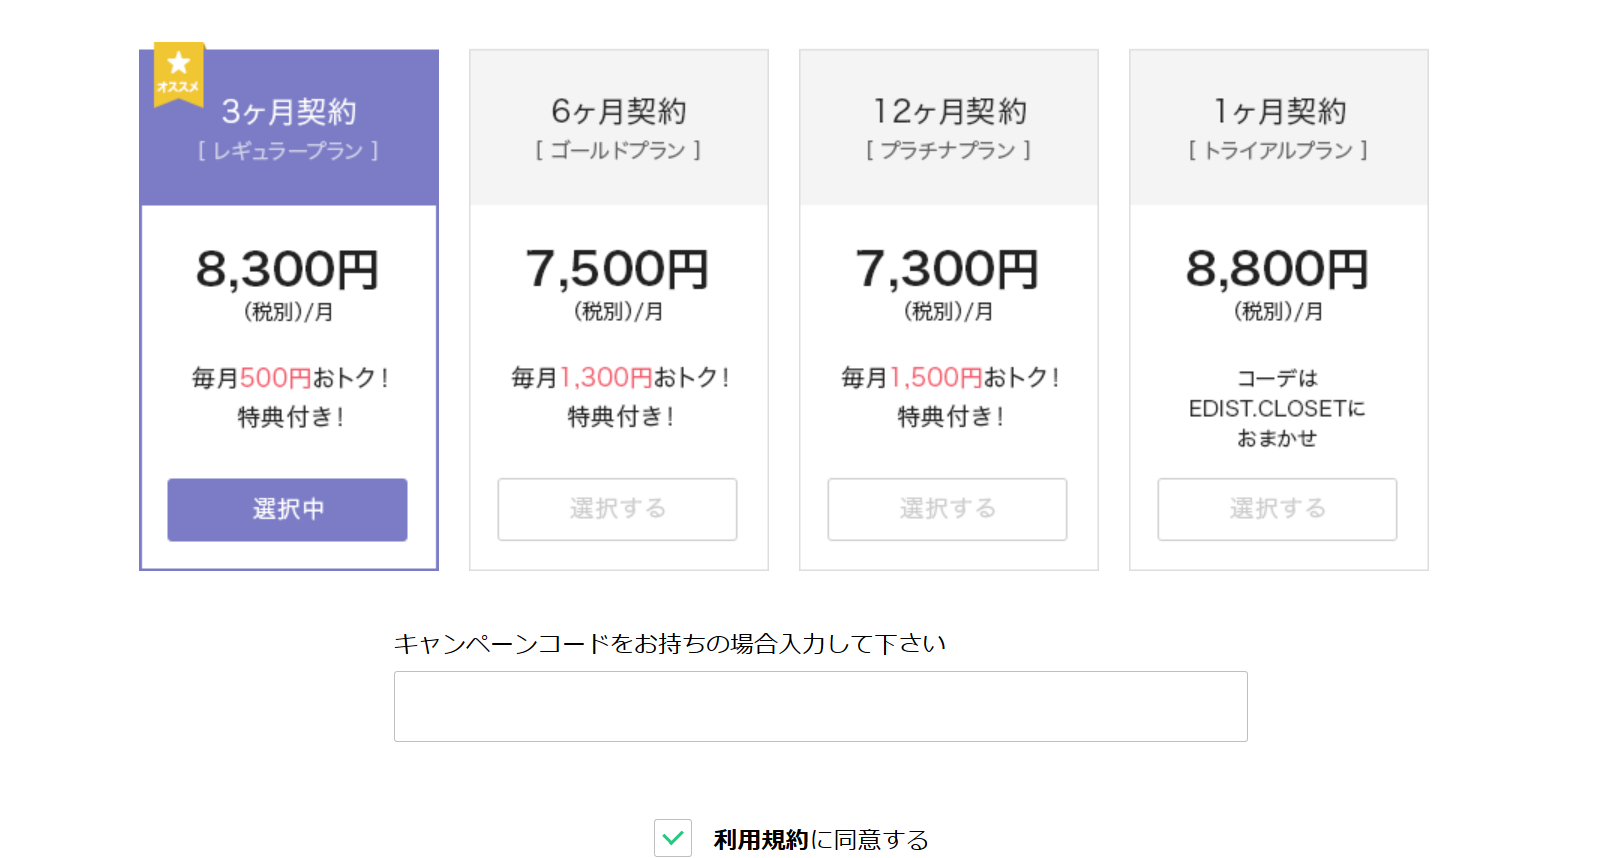Click the 毎月1,500円おトク text

click(x=950, y=378)
